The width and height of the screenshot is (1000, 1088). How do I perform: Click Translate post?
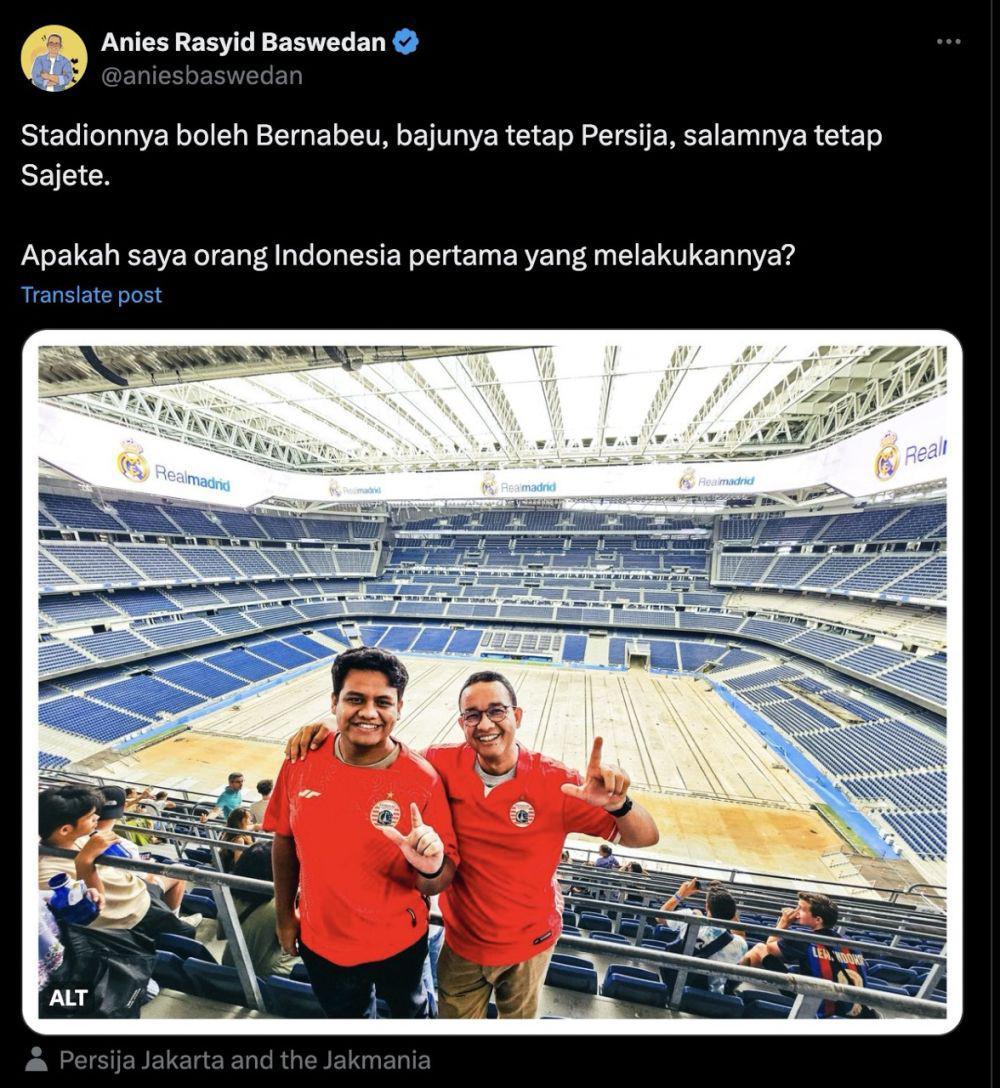pos(91,295)
